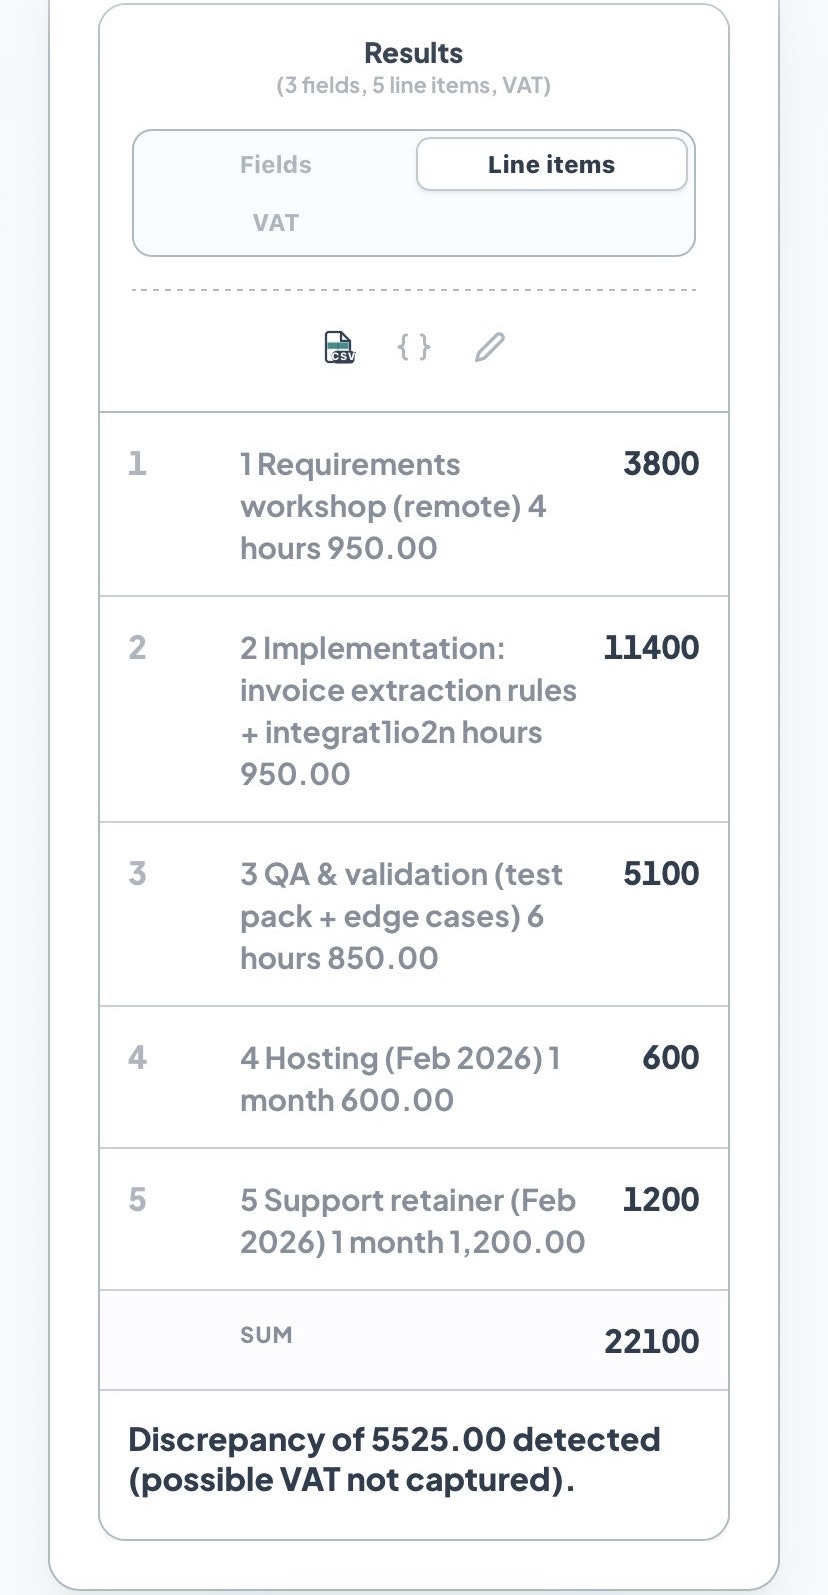Select the Line items tab

tap(551, 165)
